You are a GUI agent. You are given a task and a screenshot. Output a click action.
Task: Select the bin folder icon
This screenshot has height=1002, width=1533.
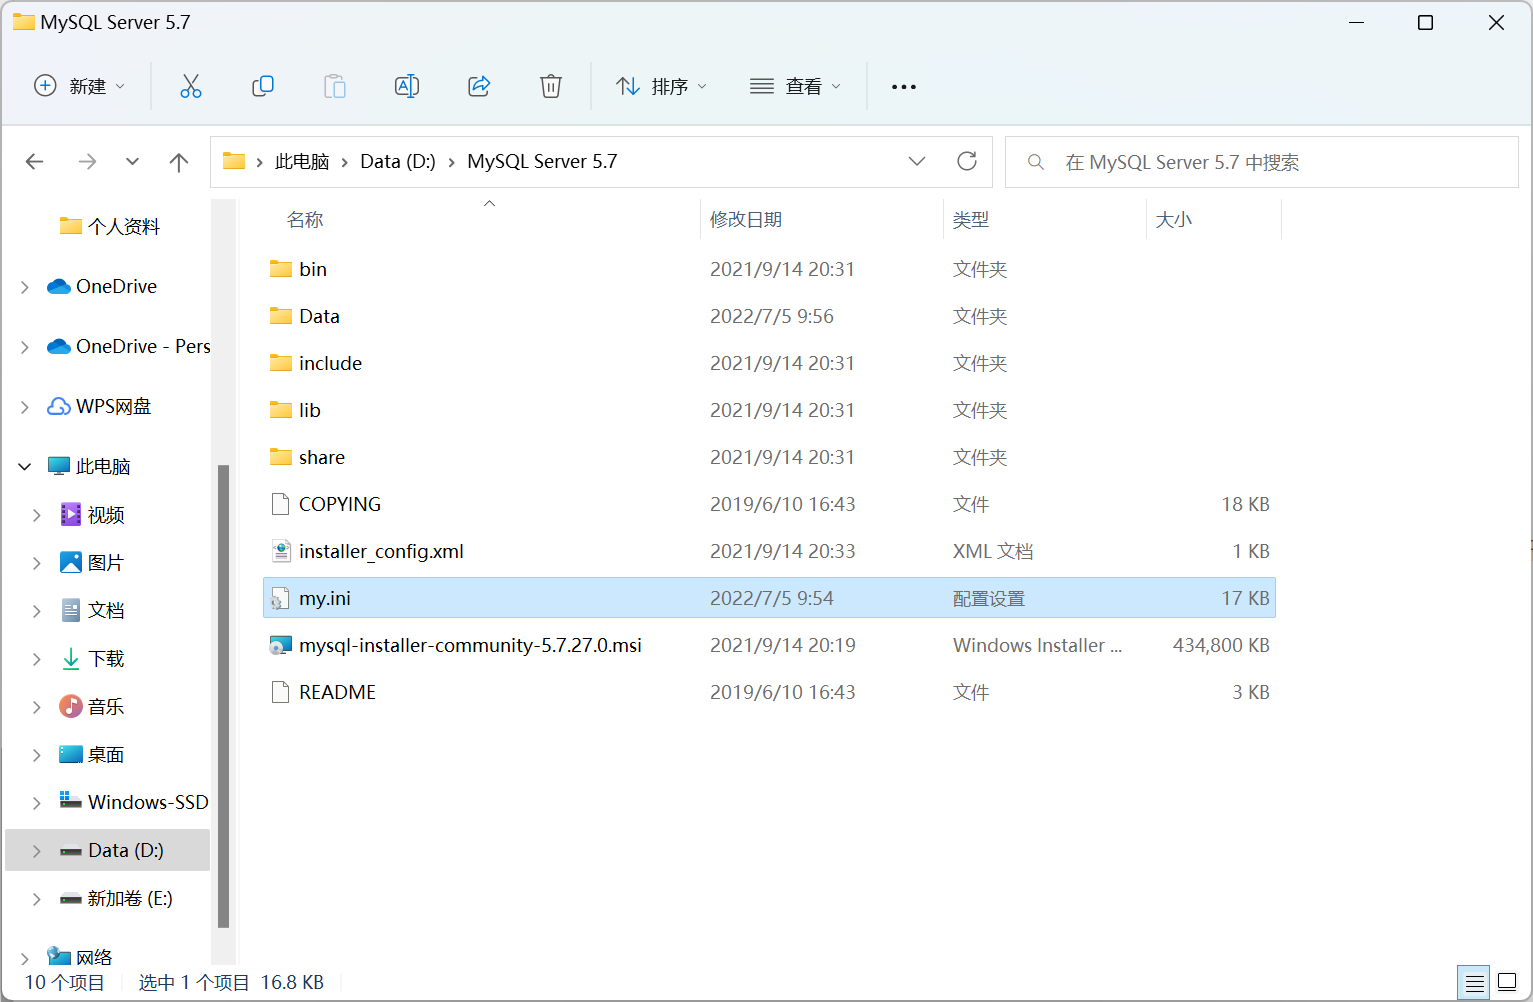point(281,269)
